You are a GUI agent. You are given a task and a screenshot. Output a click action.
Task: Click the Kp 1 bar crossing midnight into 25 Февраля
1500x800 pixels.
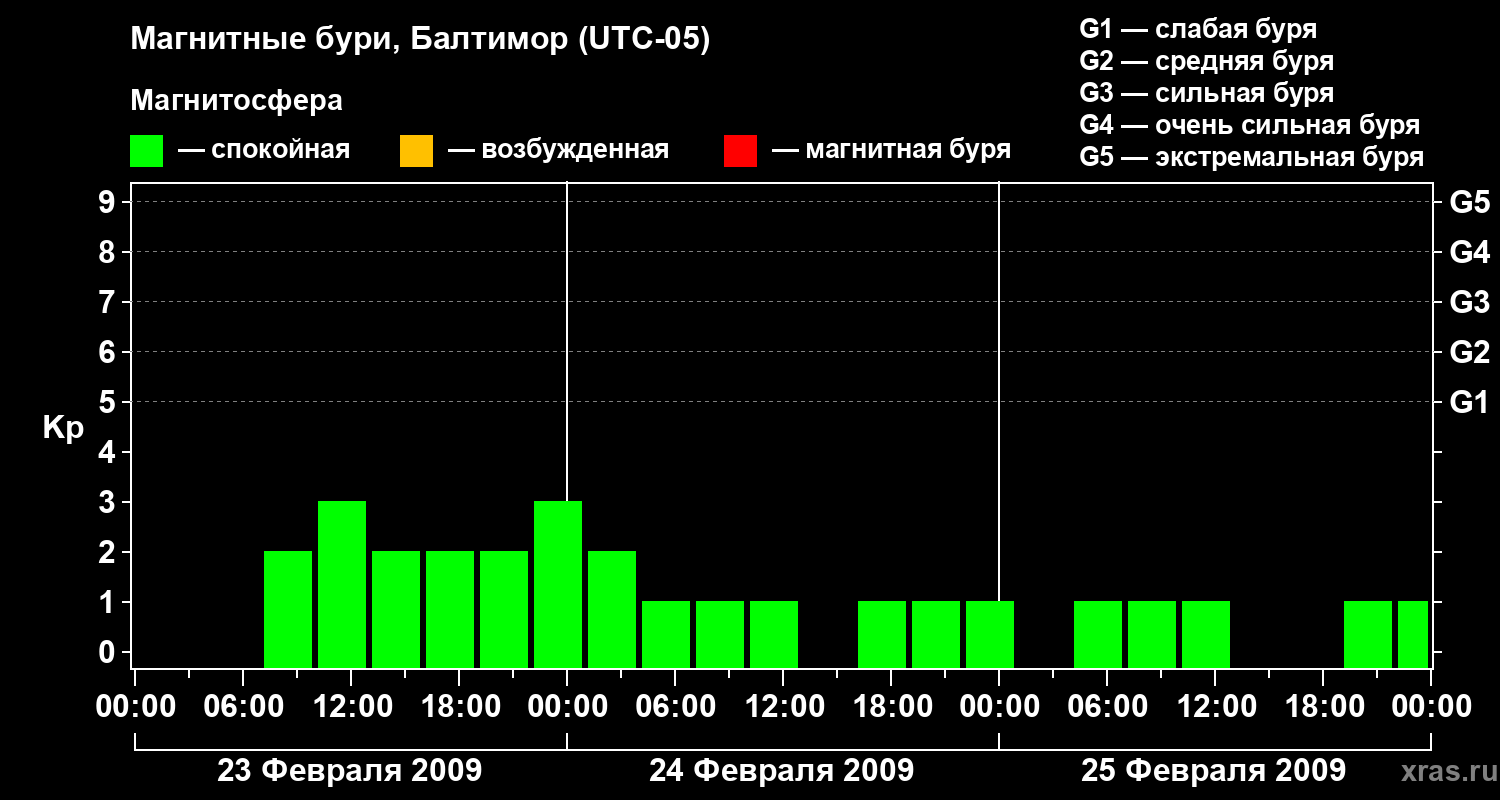coord(990,634)
